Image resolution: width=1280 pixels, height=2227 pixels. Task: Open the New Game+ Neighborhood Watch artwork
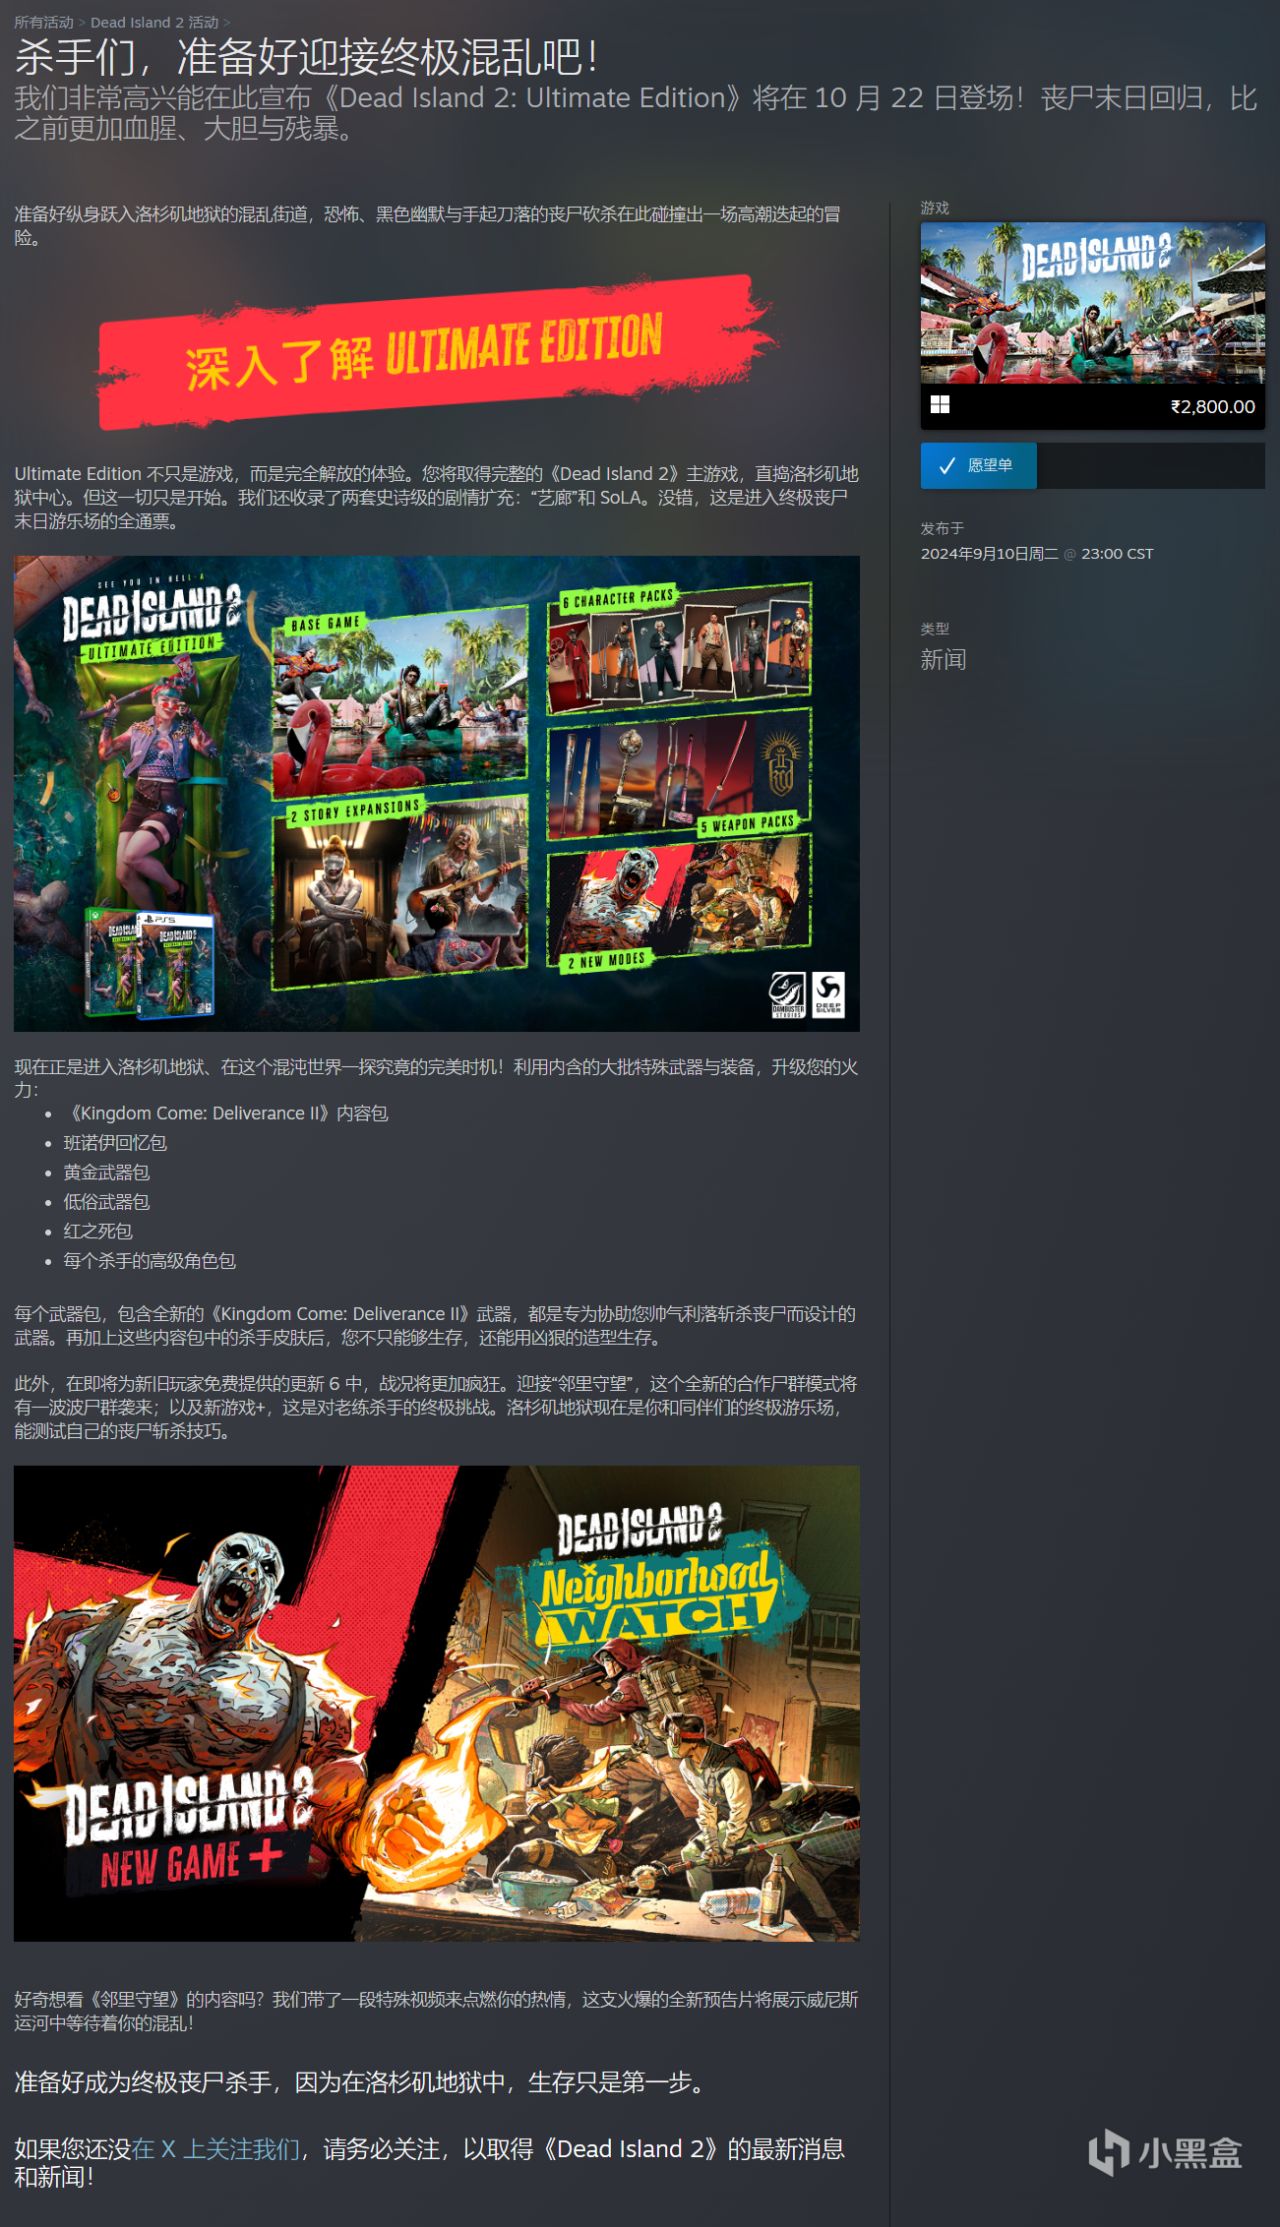[x=436, y=1703]
